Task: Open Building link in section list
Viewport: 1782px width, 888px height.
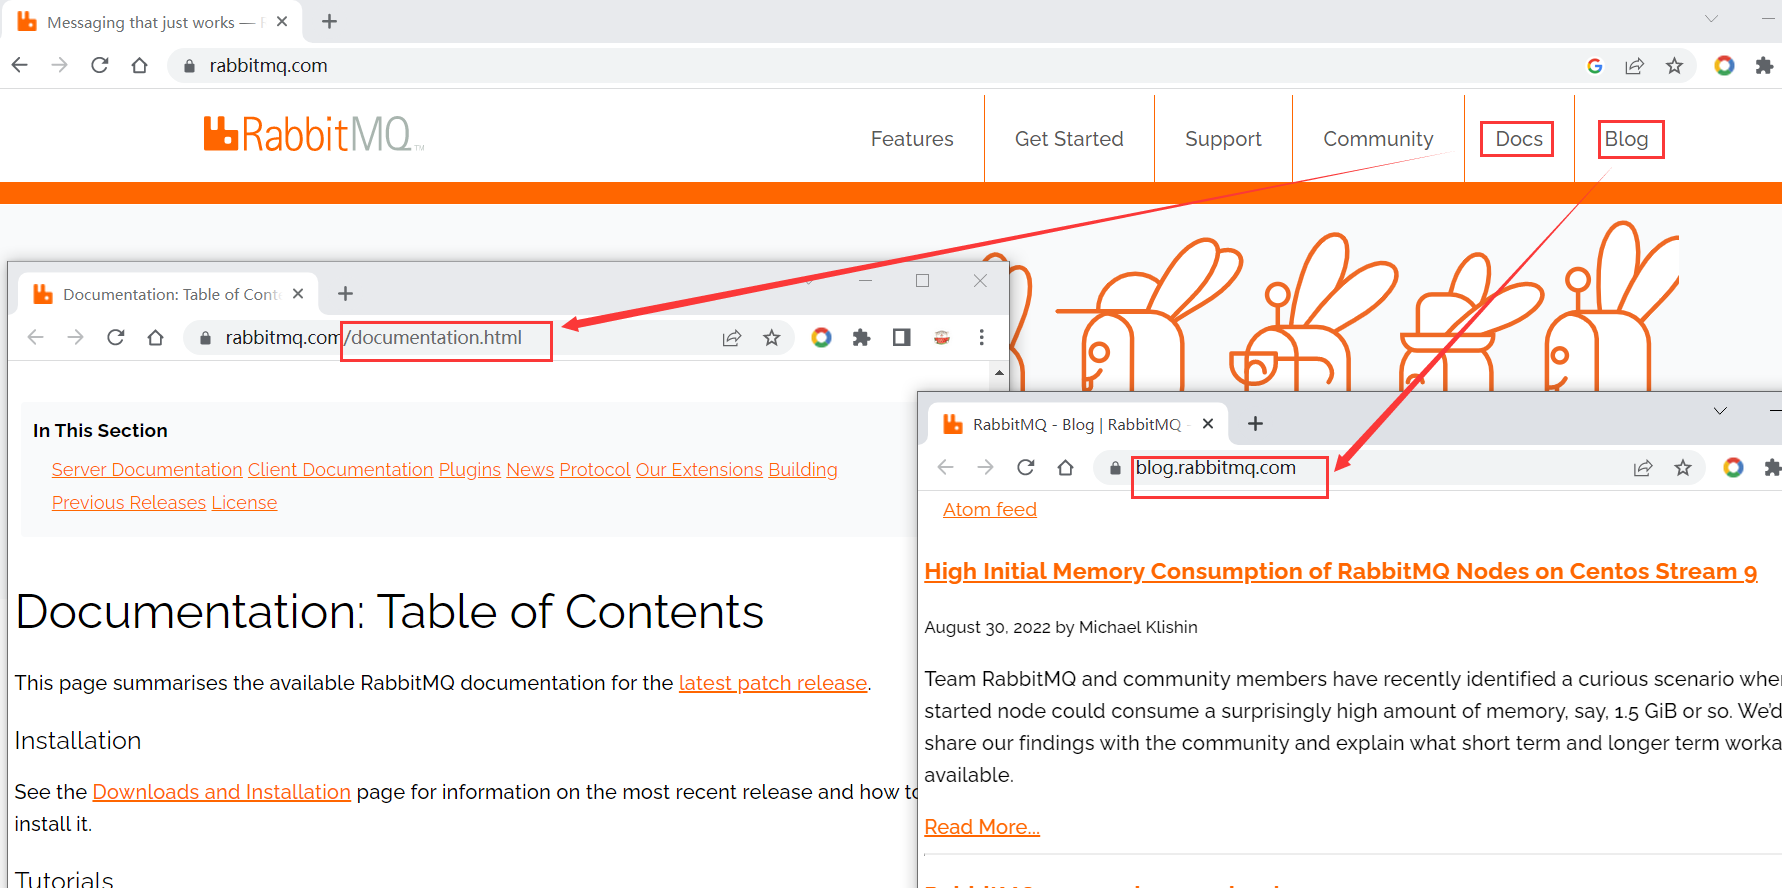Action: 803,470
